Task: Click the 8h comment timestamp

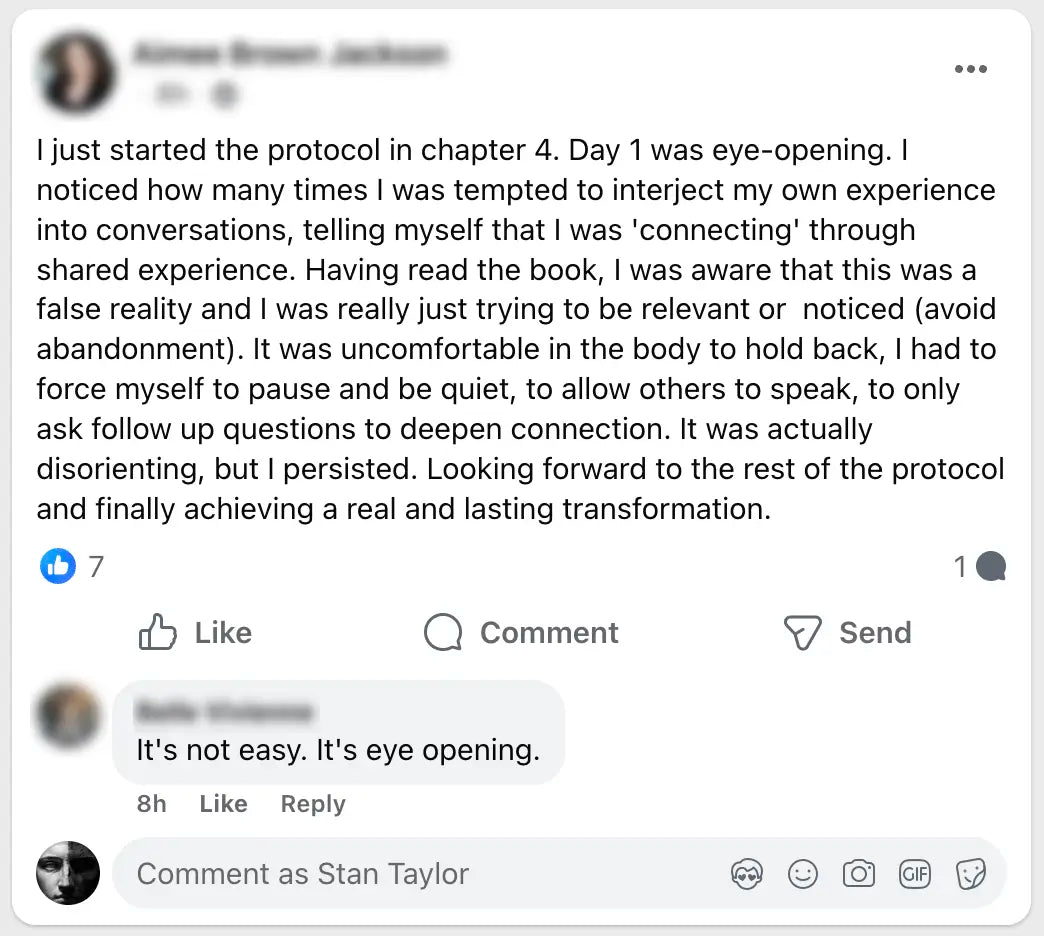Action: (152, 804)
